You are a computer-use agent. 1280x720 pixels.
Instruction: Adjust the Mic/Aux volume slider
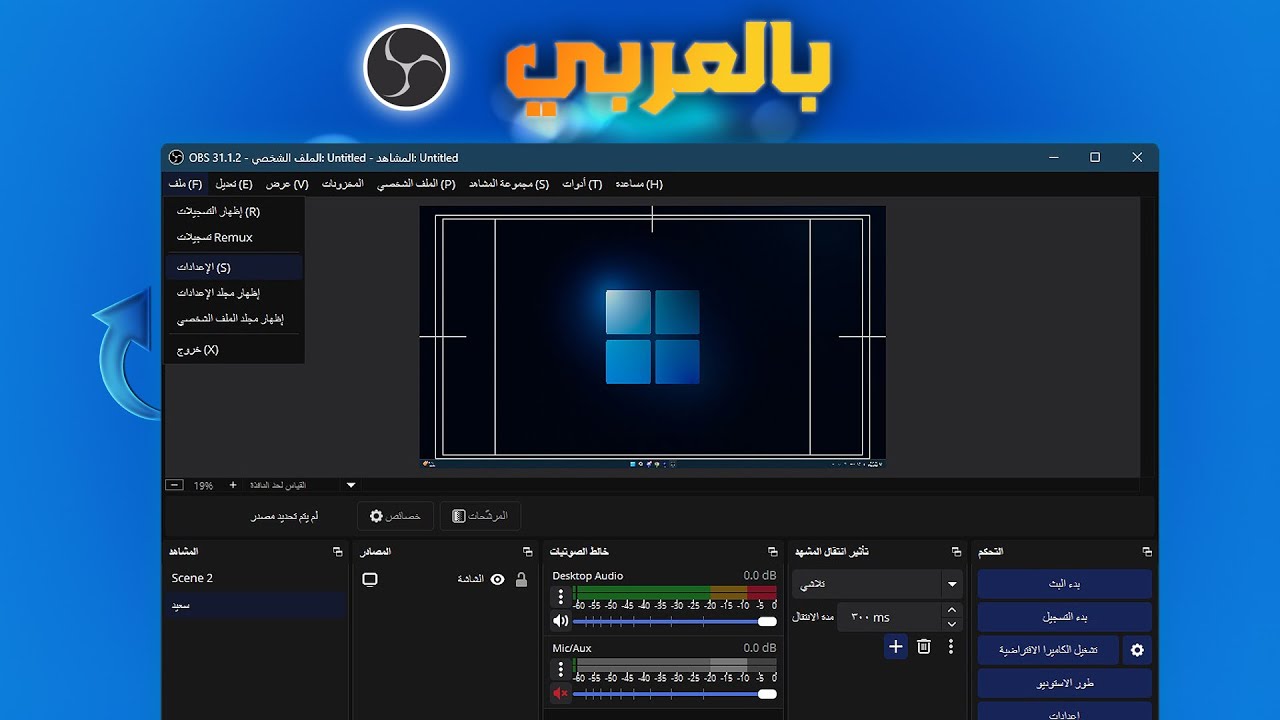(x=674, y=693)
